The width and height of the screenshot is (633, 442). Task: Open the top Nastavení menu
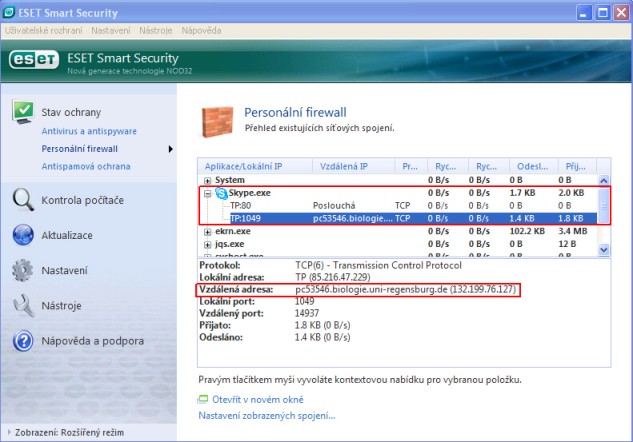111,30
